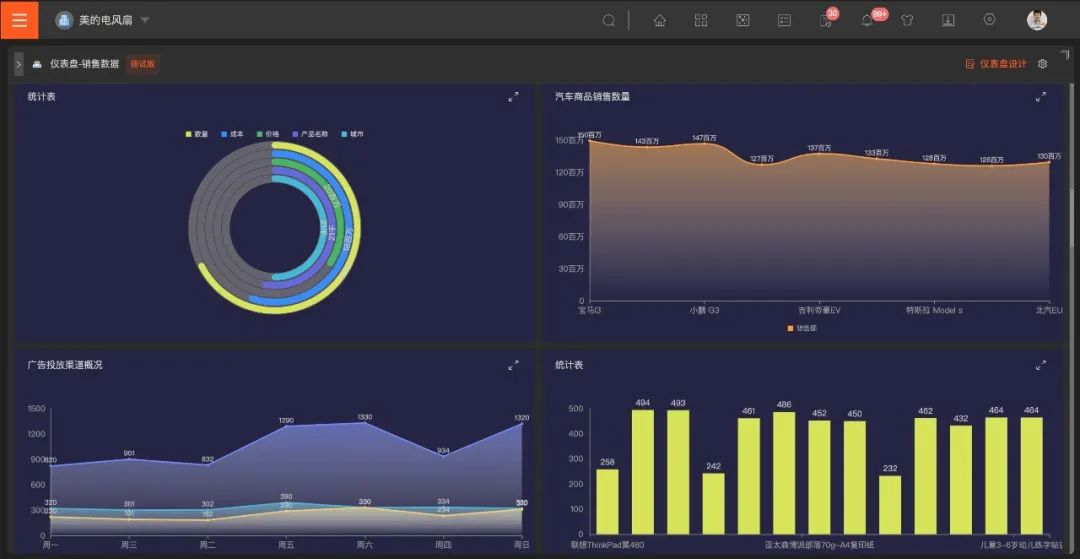Open search with the magnifier icon
Image resolution: width=1080 pixels, height=559 pixels.
pyautogui.click(x=608, y=20)
